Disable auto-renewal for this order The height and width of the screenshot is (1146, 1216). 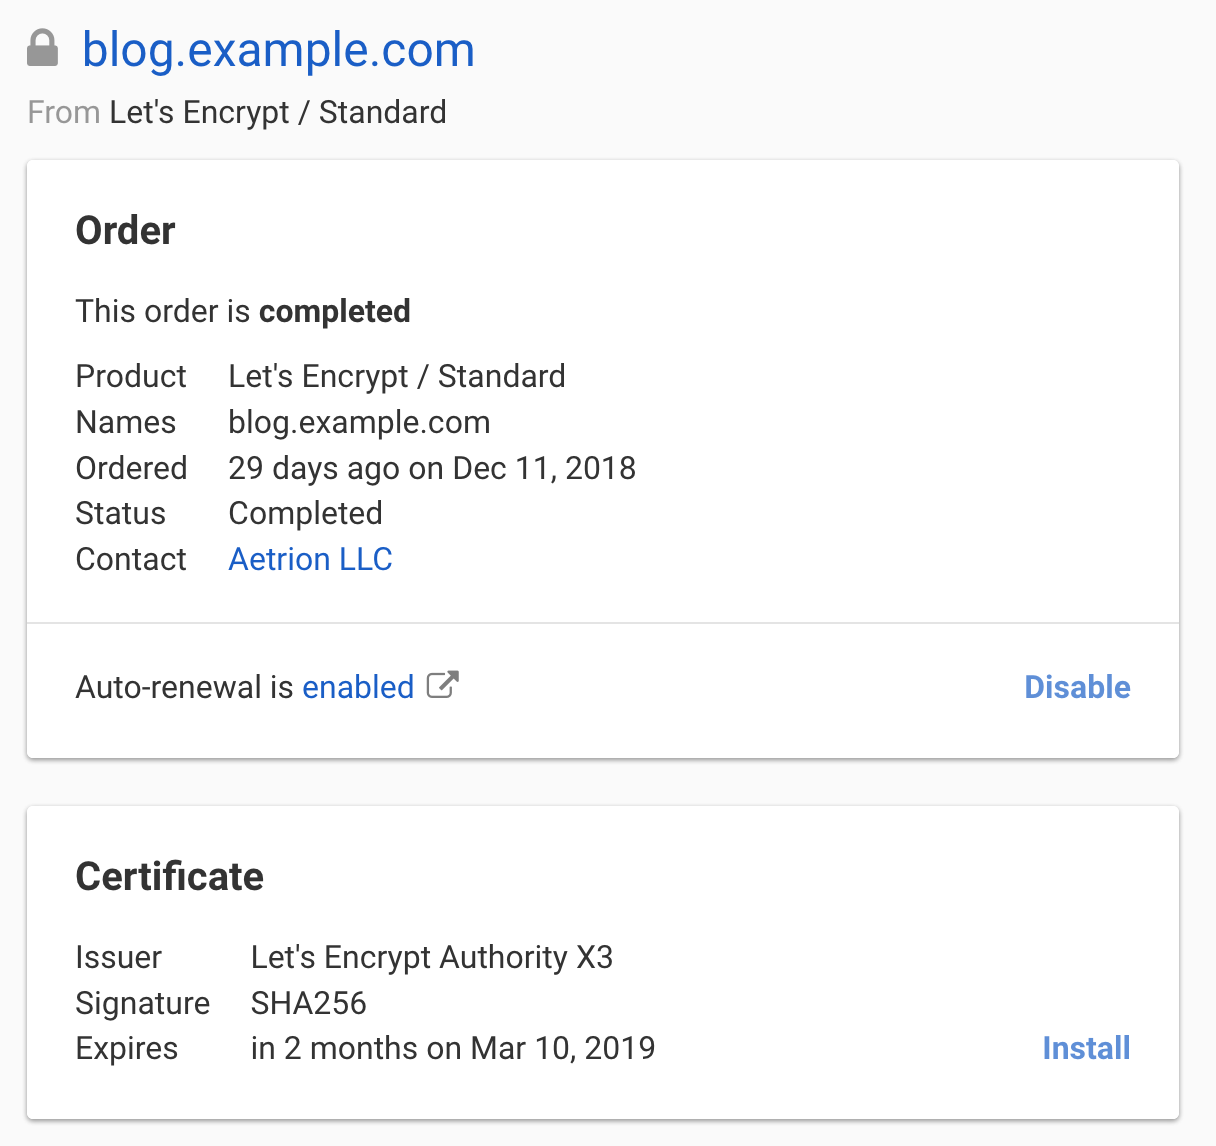1077,687
